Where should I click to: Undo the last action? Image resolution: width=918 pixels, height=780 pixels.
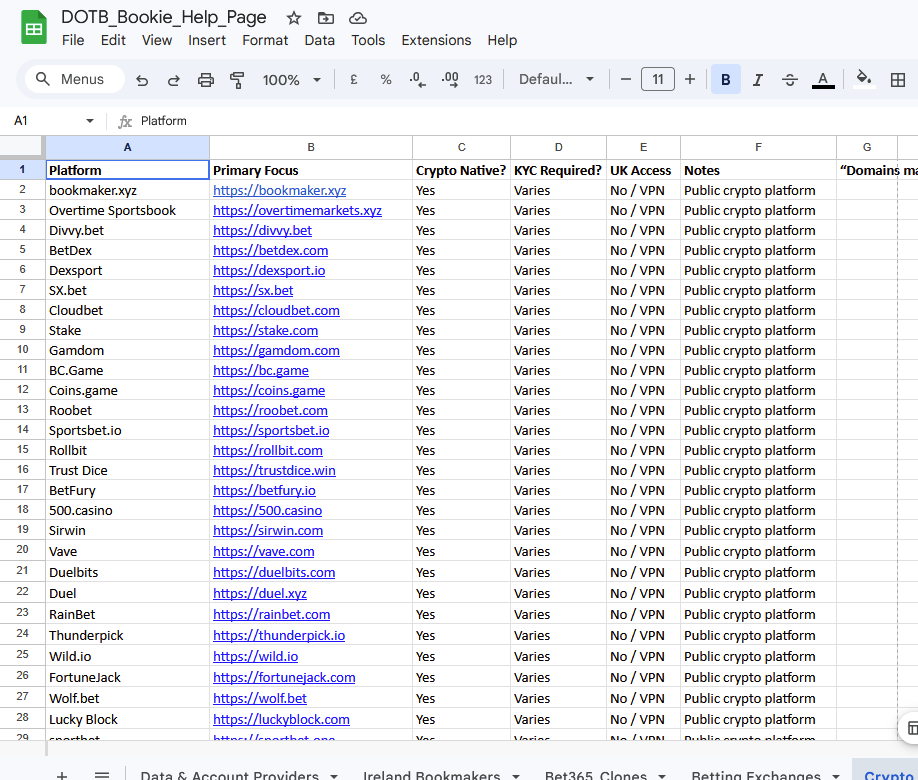point(142,80)
